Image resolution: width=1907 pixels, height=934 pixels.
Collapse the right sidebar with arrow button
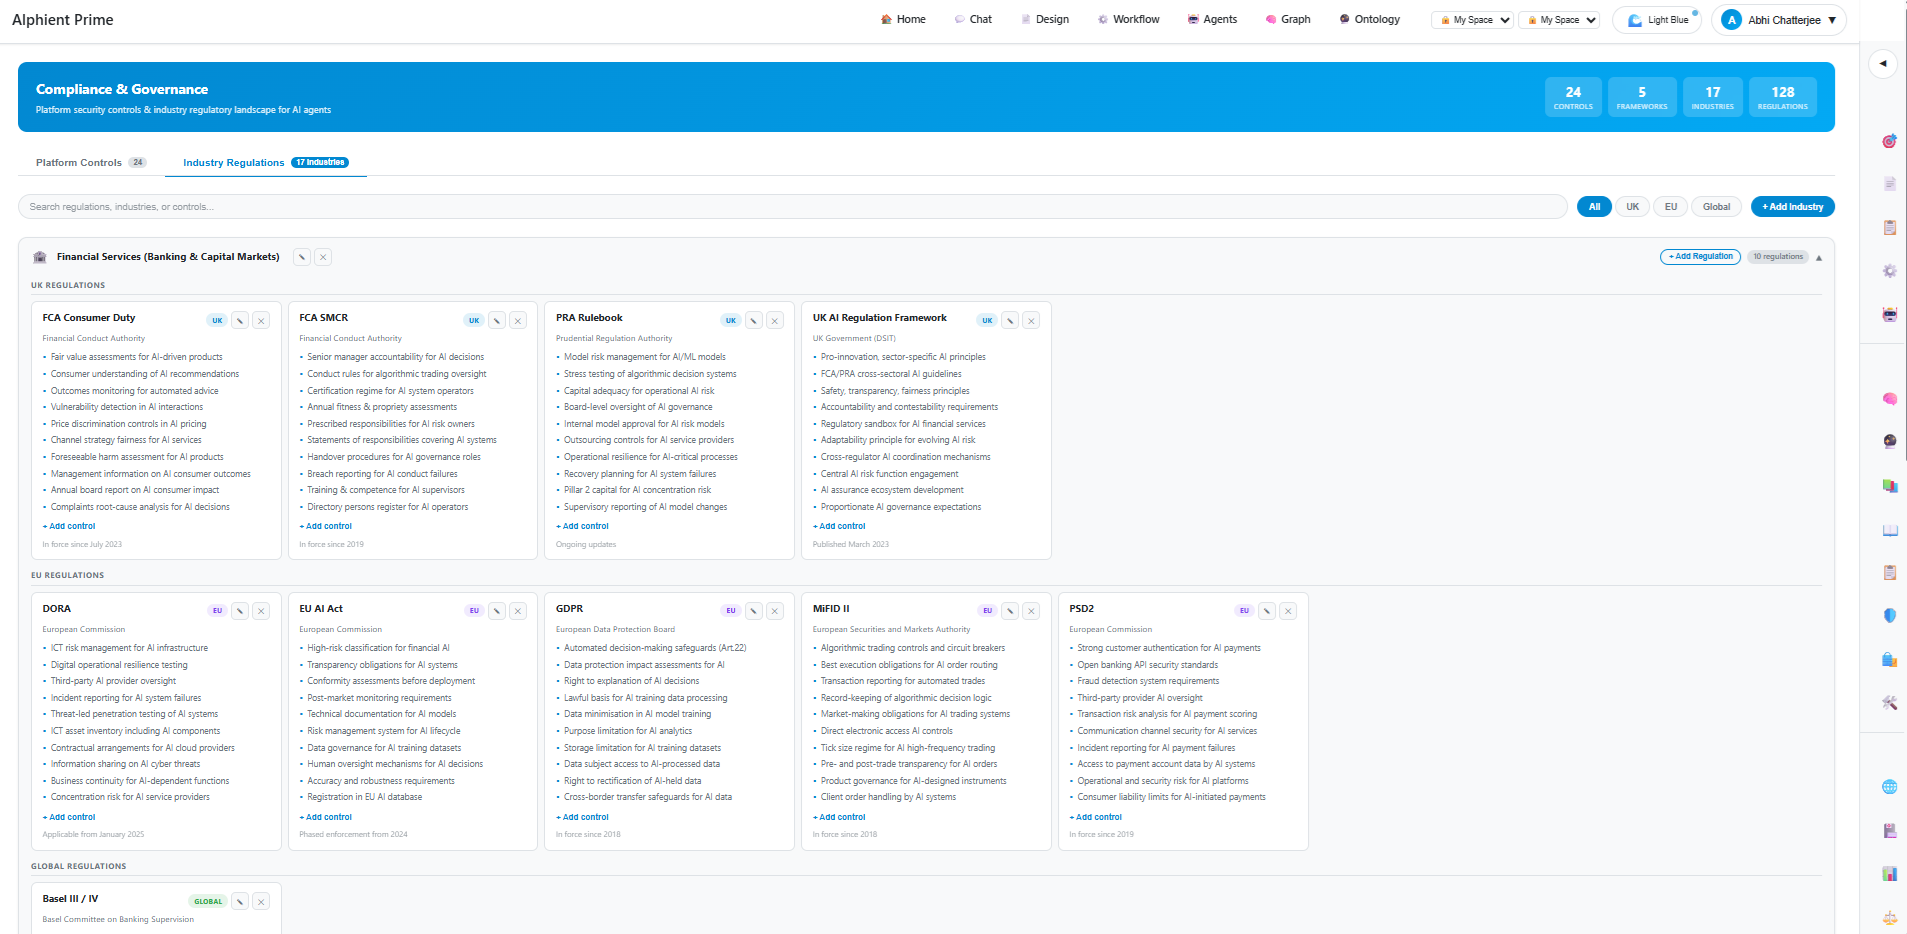1883,63
